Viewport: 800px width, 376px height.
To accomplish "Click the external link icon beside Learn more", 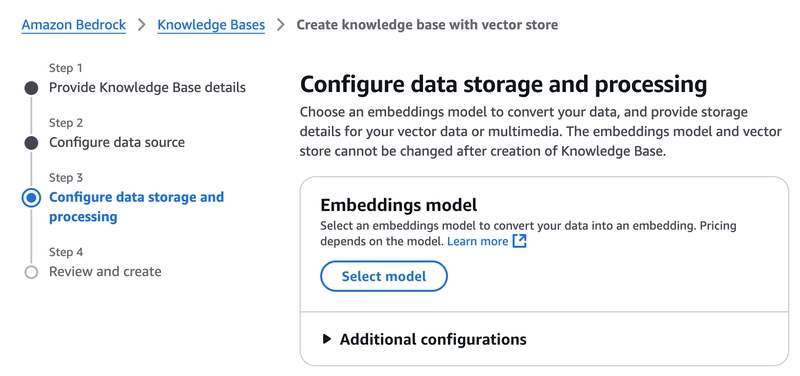I will (x=519, y=241).
